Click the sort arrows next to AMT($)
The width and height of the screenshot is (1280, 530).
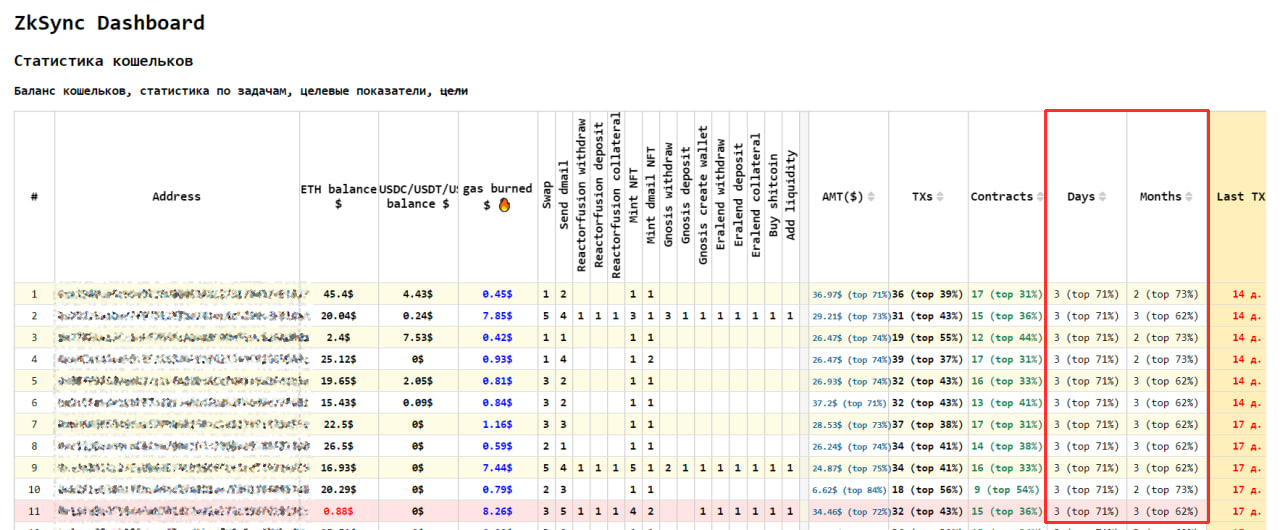871,197
